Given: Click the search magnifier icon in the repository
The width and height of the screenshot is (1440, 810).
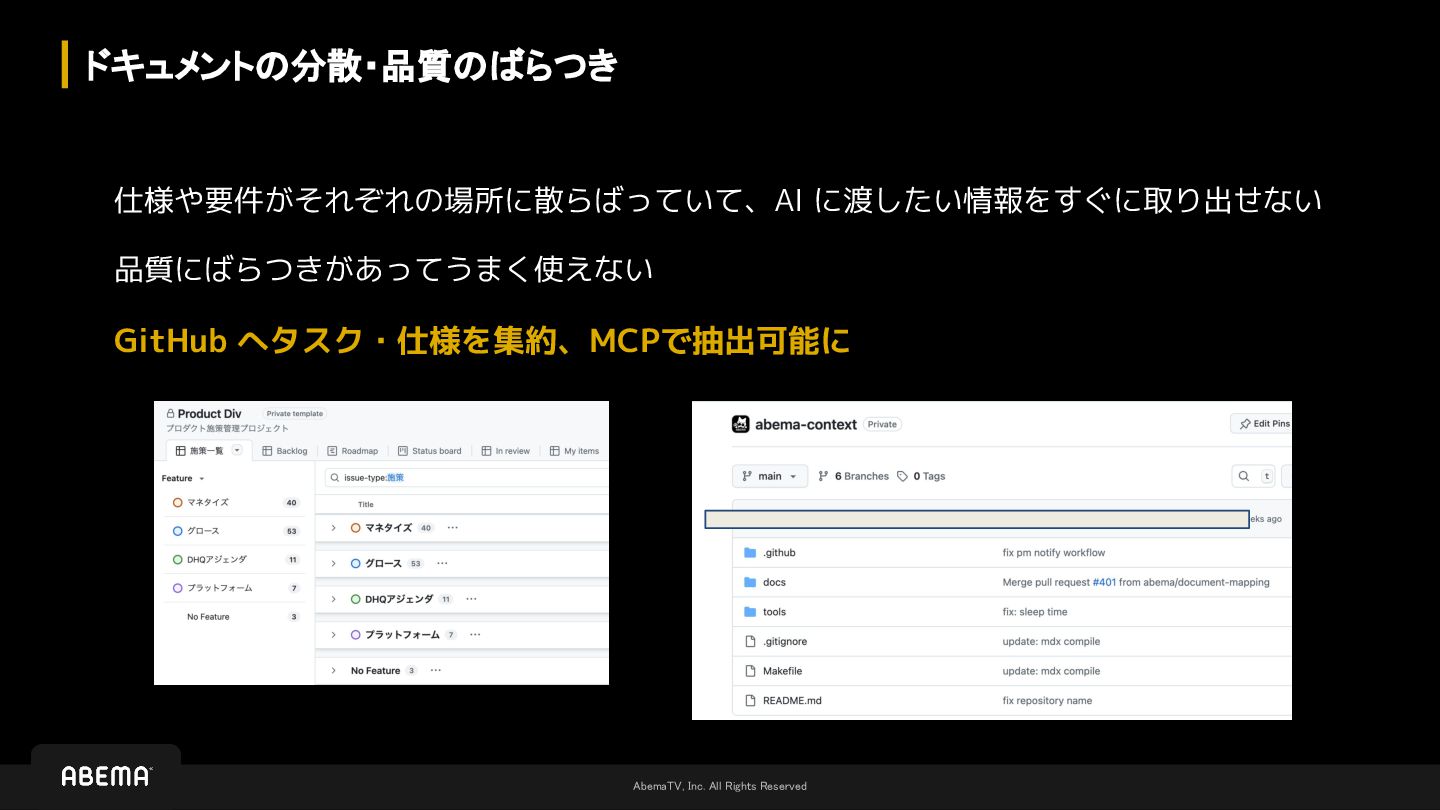Looking at the screenshot, I should (1244, 476).
